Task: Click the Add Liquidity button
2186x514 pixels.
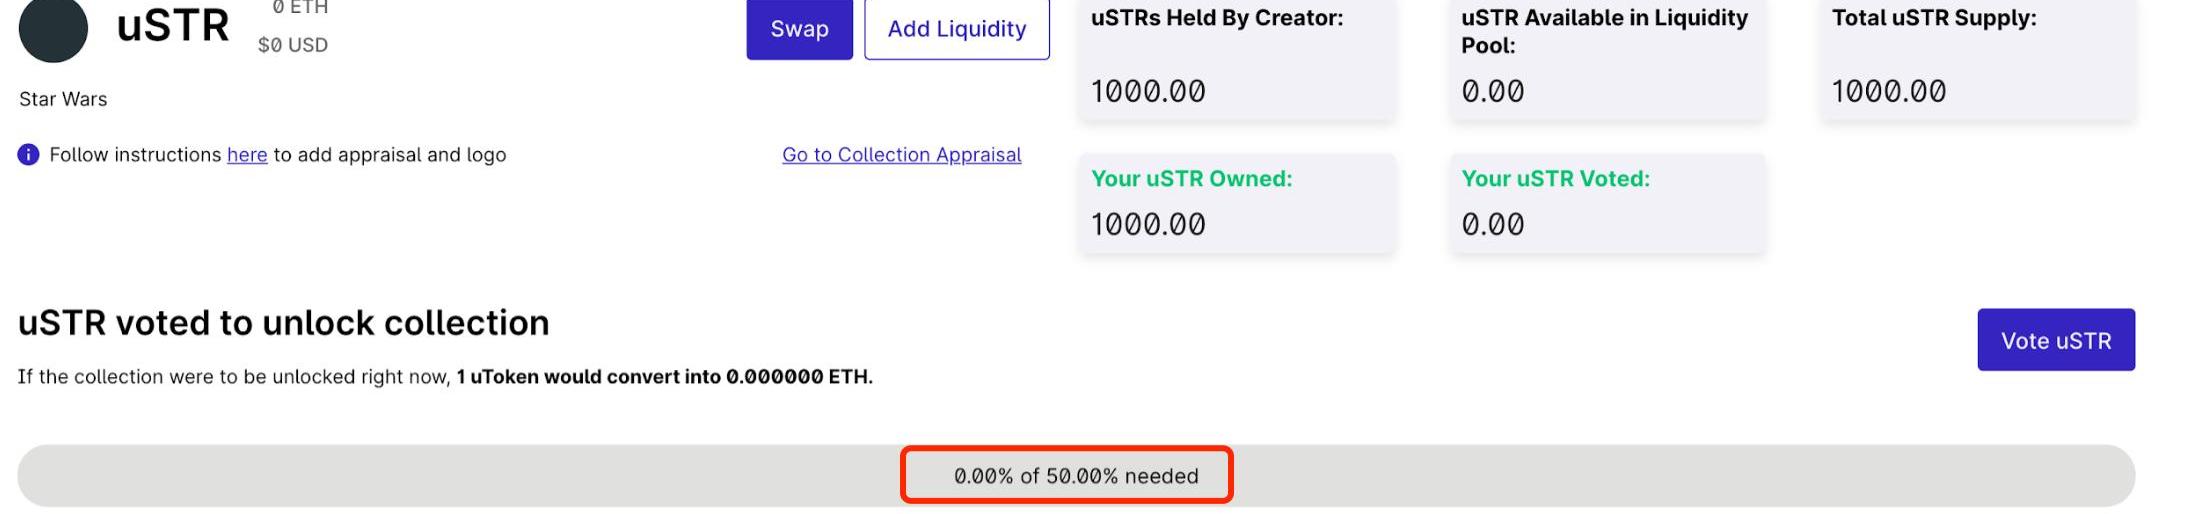Action: click(x=956, y=28)
